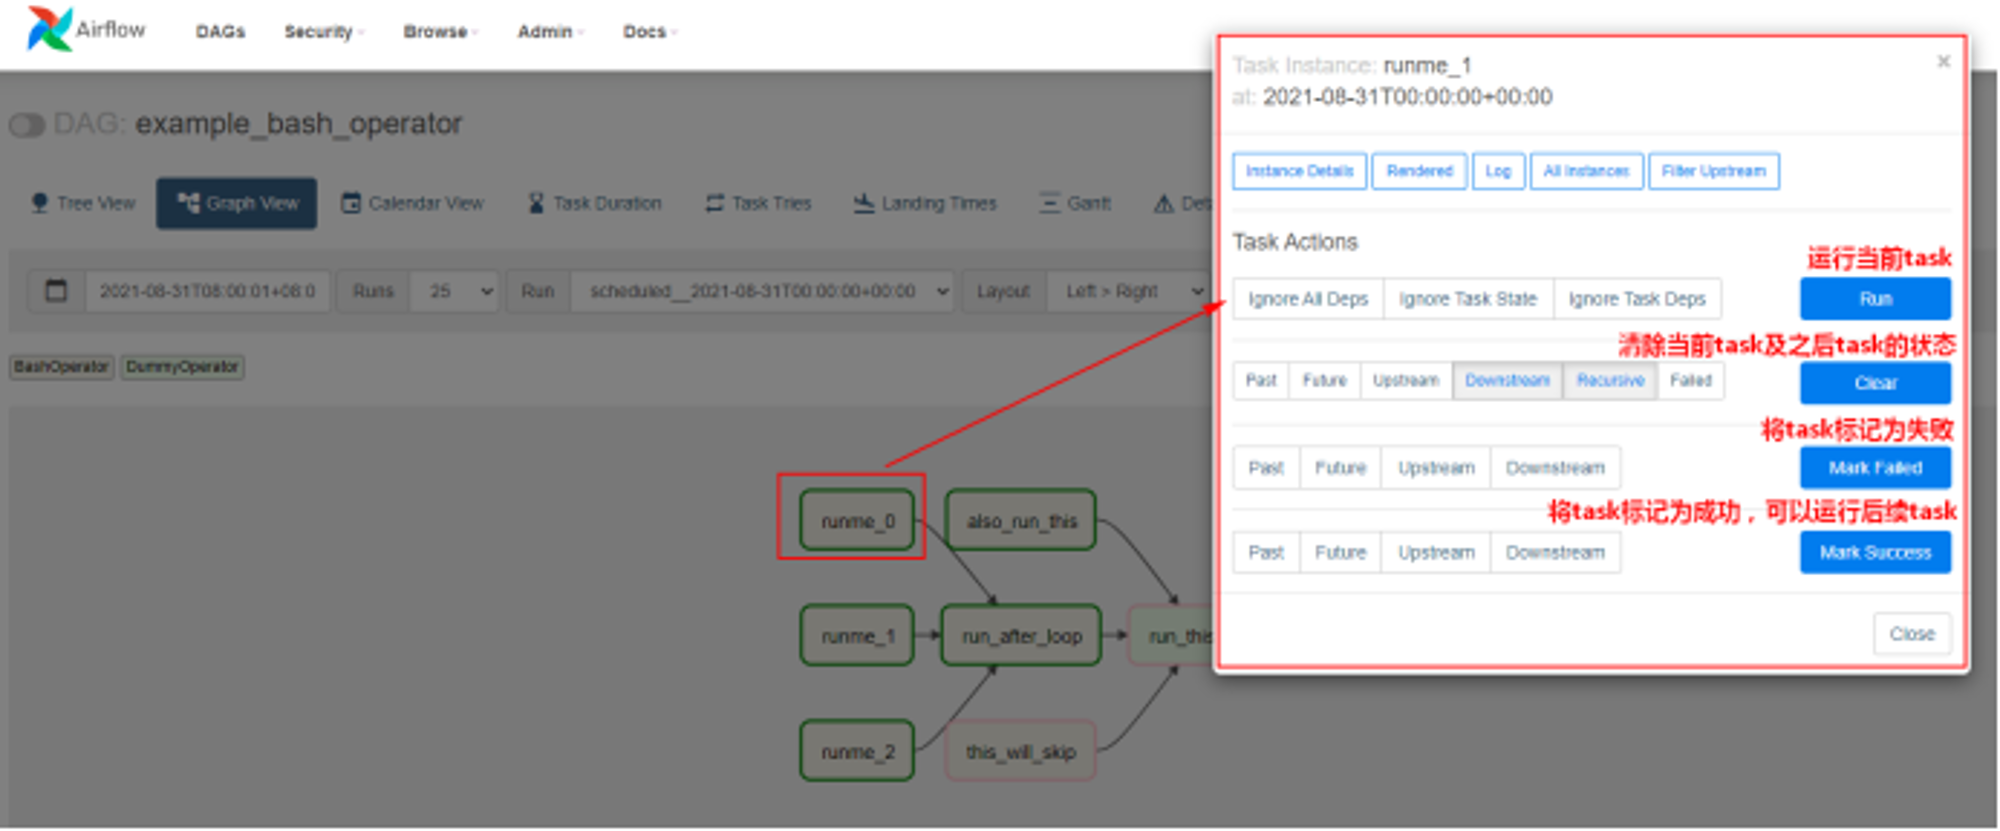Click the blue Clear button
Viewport: 2000px width, 831px height.
pos(1875,383)
